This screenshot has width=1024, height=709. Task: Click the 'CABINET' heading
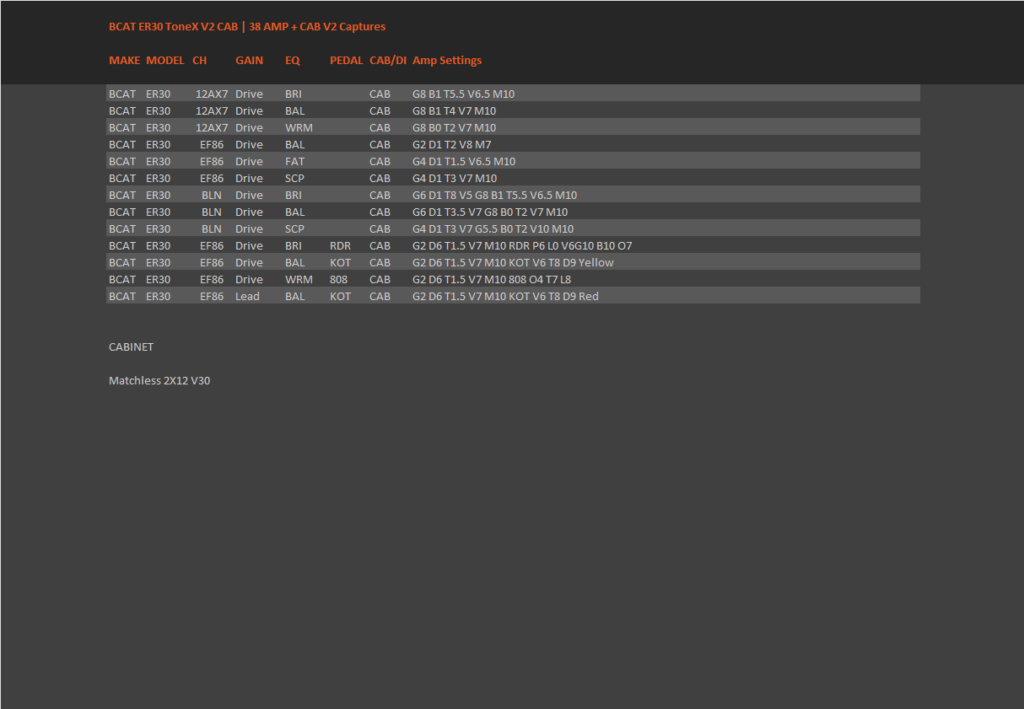tap(131, 347)
